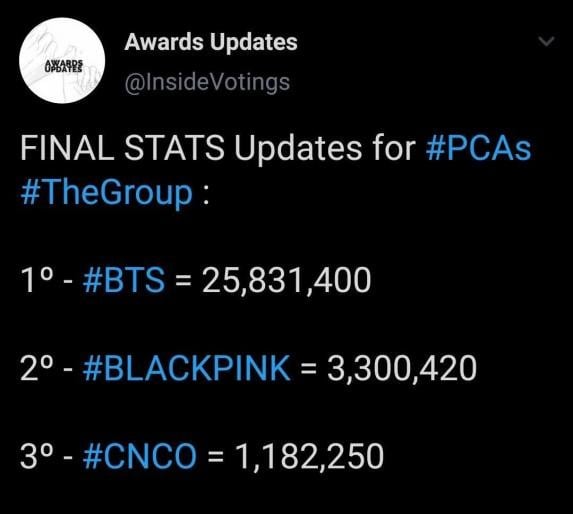Click the equals sign after #BTS
The image size is (573, 514).
tap(183, 281)
